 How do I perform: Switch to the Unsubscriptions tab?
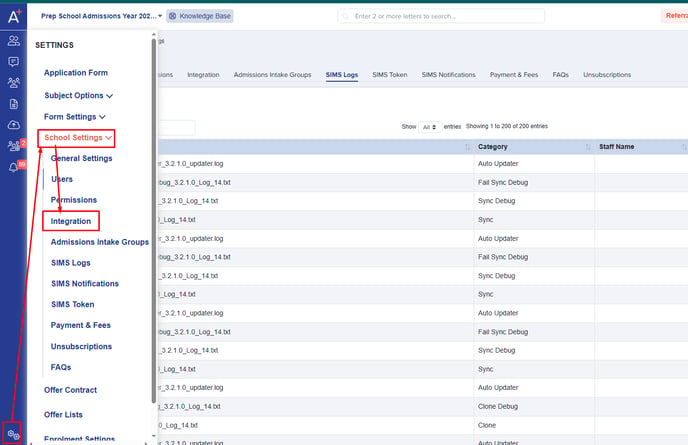pos(607,75)
